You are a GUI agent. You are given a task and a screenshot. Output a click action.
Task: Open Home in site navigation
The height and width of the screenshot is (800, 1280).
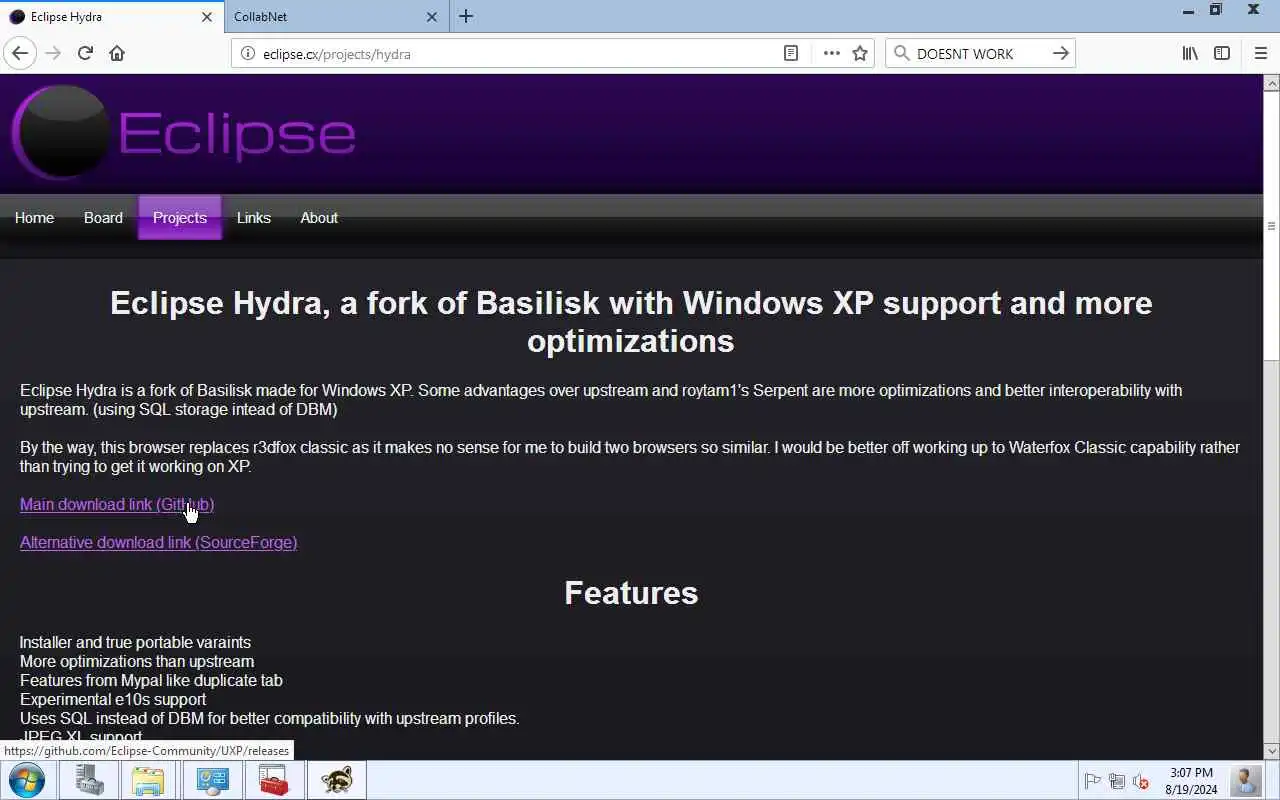click(34, 218)
